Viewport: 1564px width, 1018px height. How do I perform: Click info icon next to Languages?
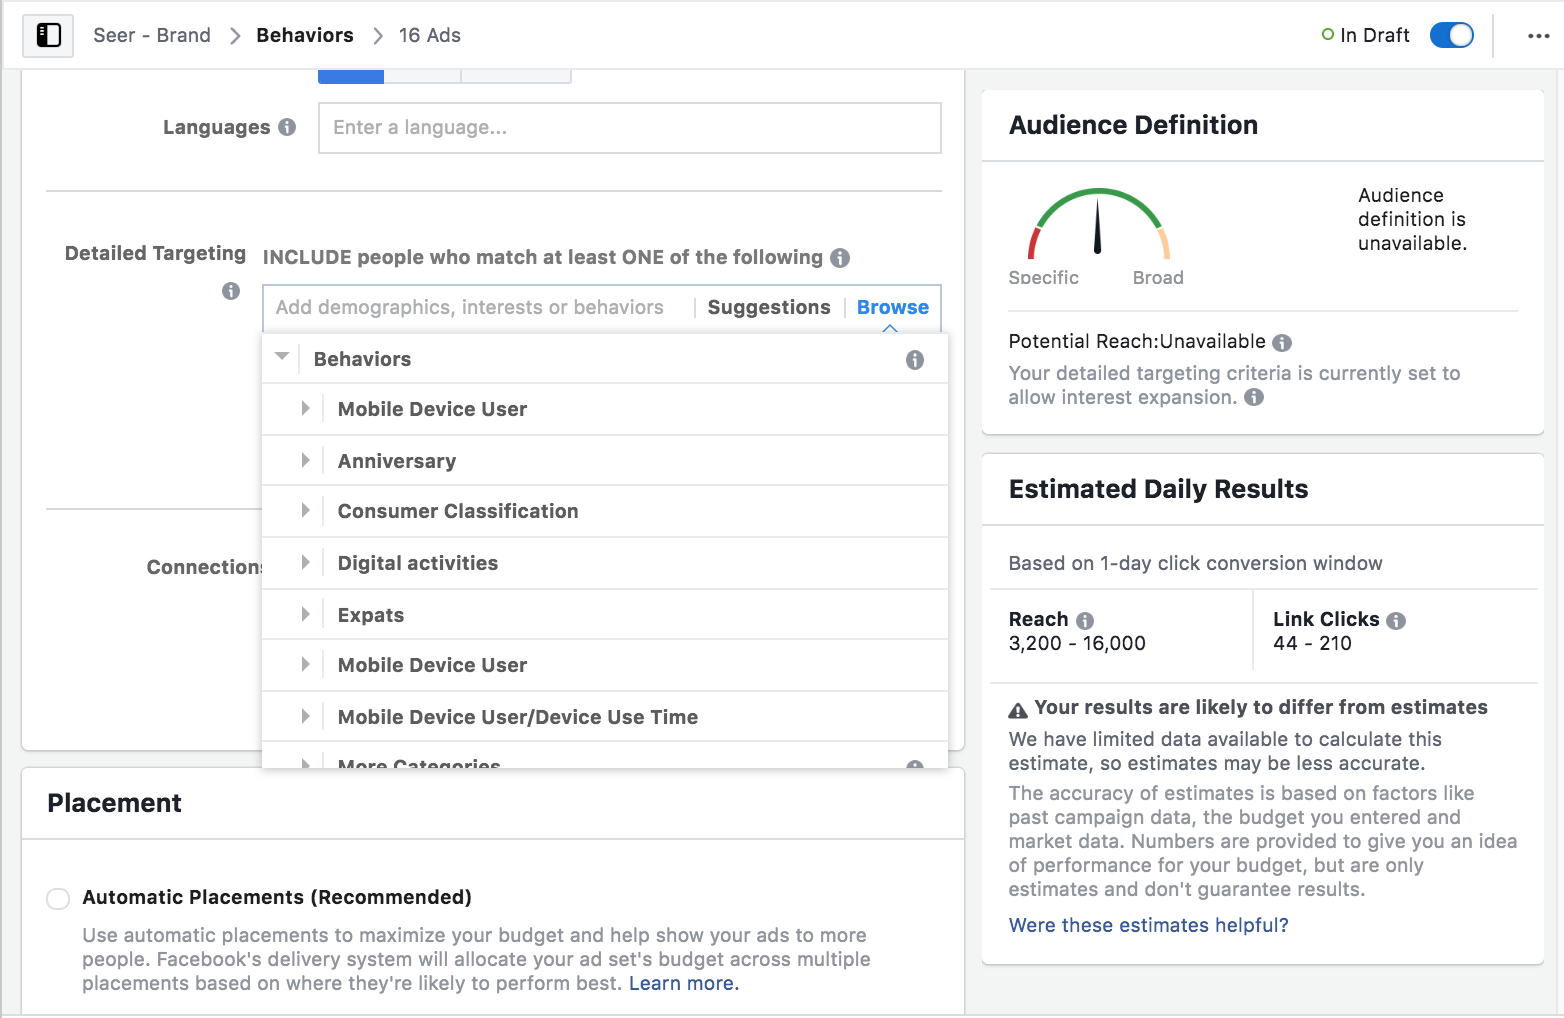point(287,127)
